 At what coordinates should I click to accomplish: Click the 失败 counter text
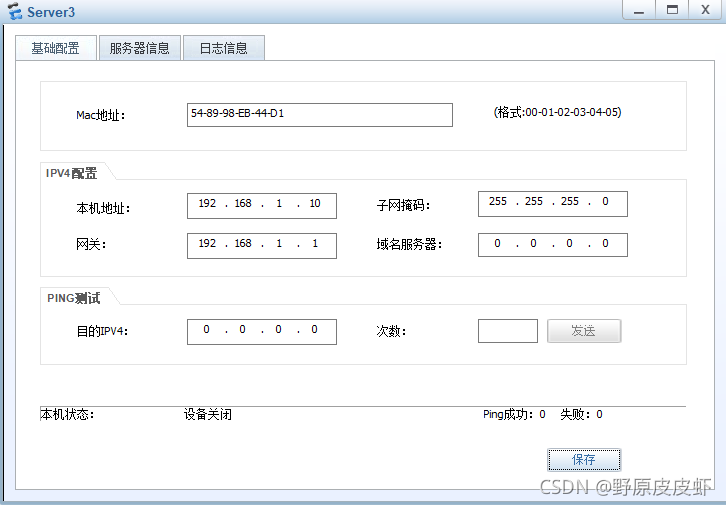click(x=581, y=414)
